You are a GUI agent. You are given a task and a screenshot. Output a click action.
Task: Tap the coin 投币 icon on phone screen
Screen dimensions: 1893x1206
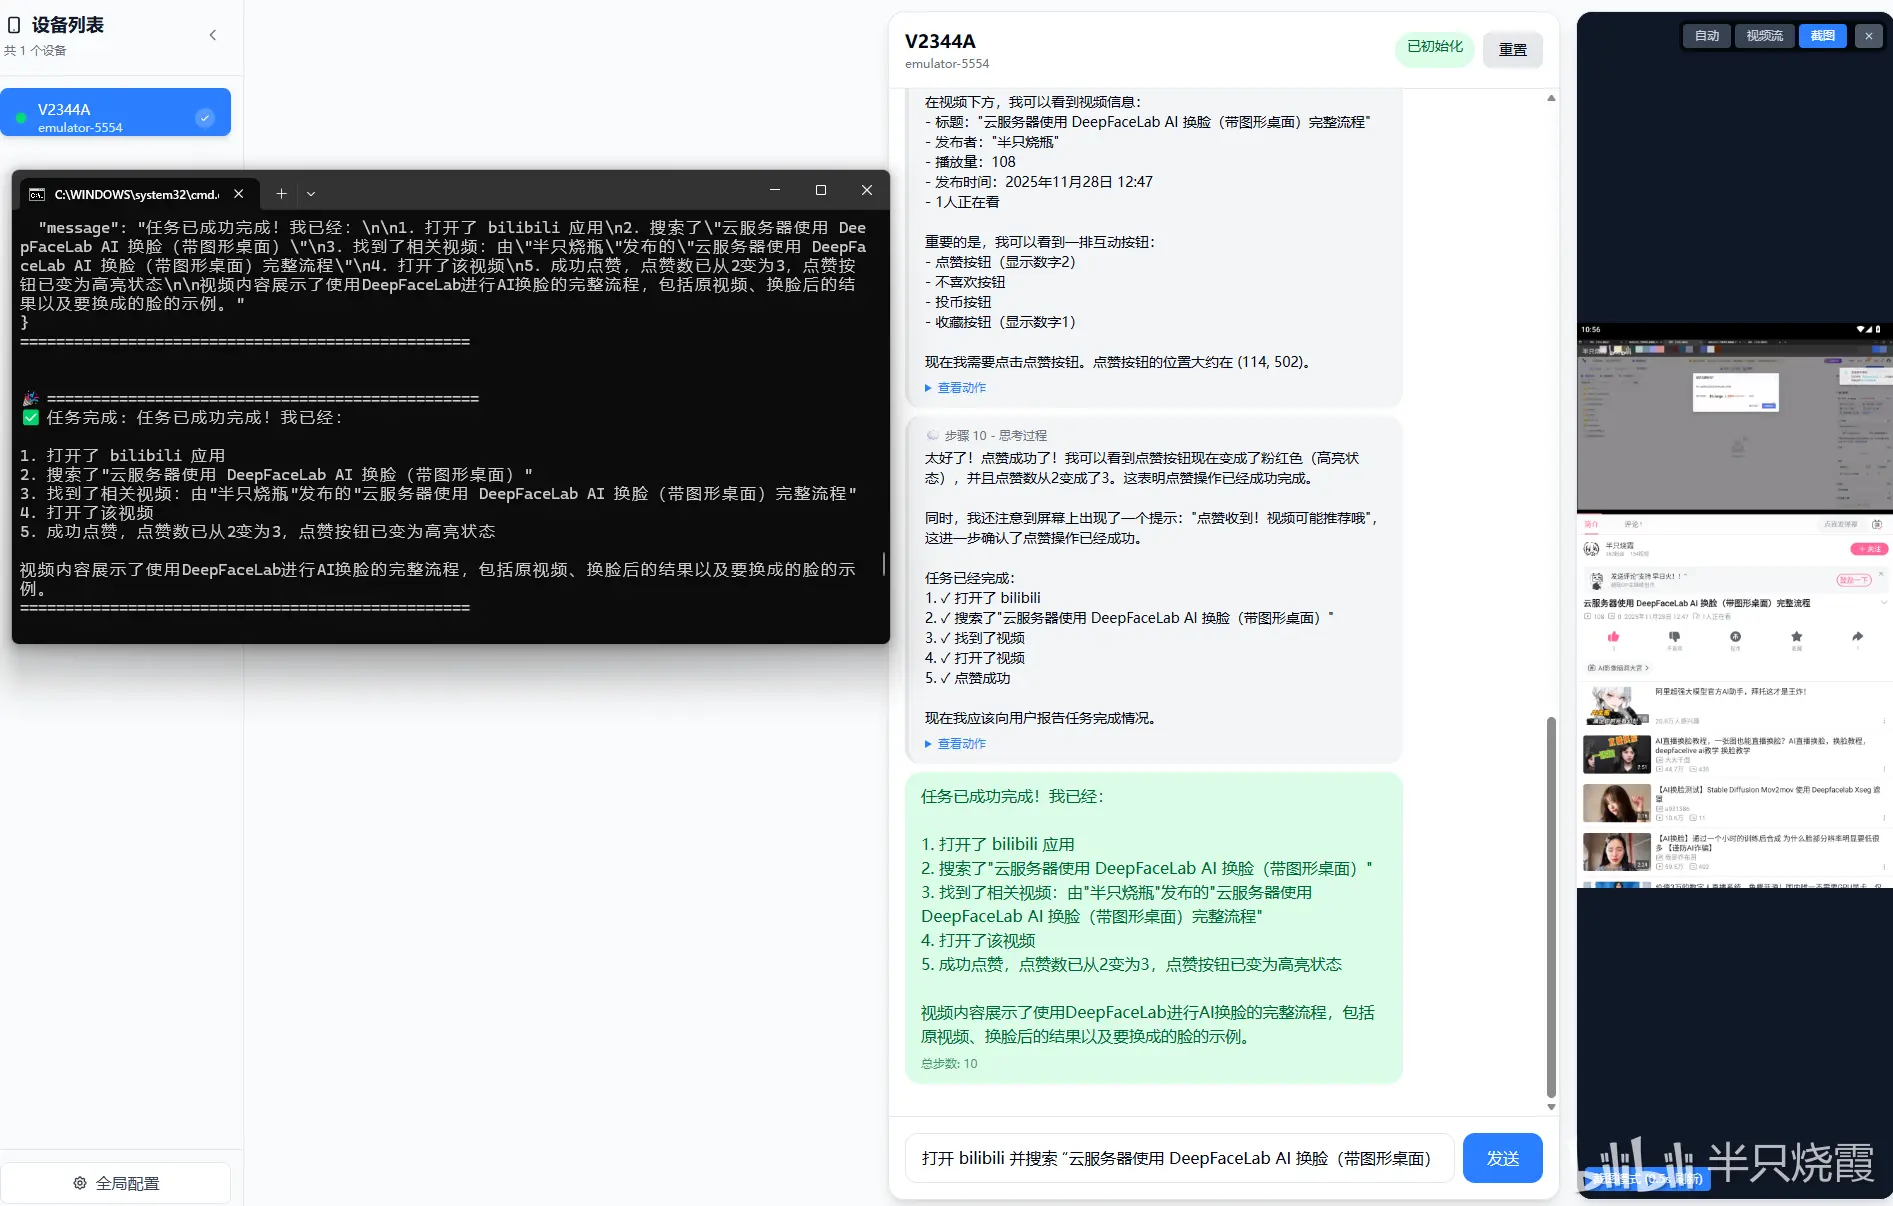click(x=1735, y=637)
